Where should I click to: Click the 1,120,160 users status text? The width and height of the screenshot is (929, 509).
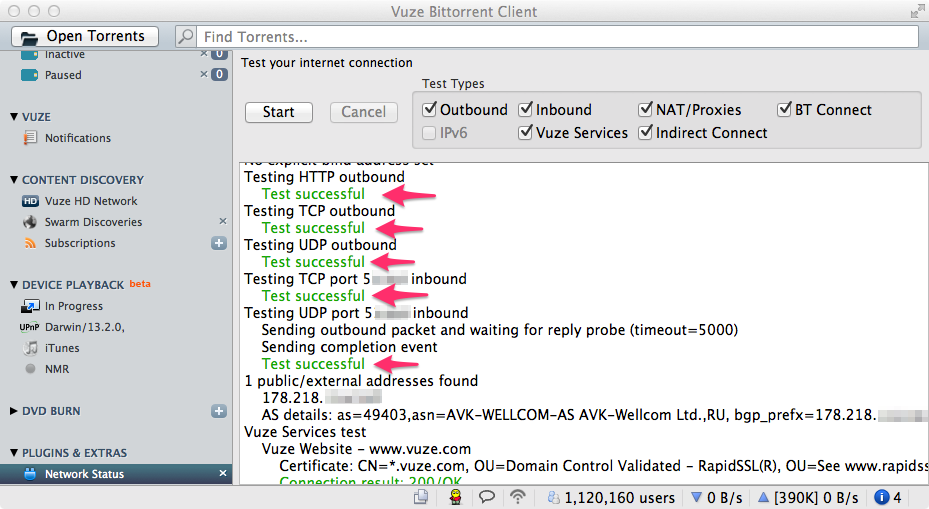619,498
